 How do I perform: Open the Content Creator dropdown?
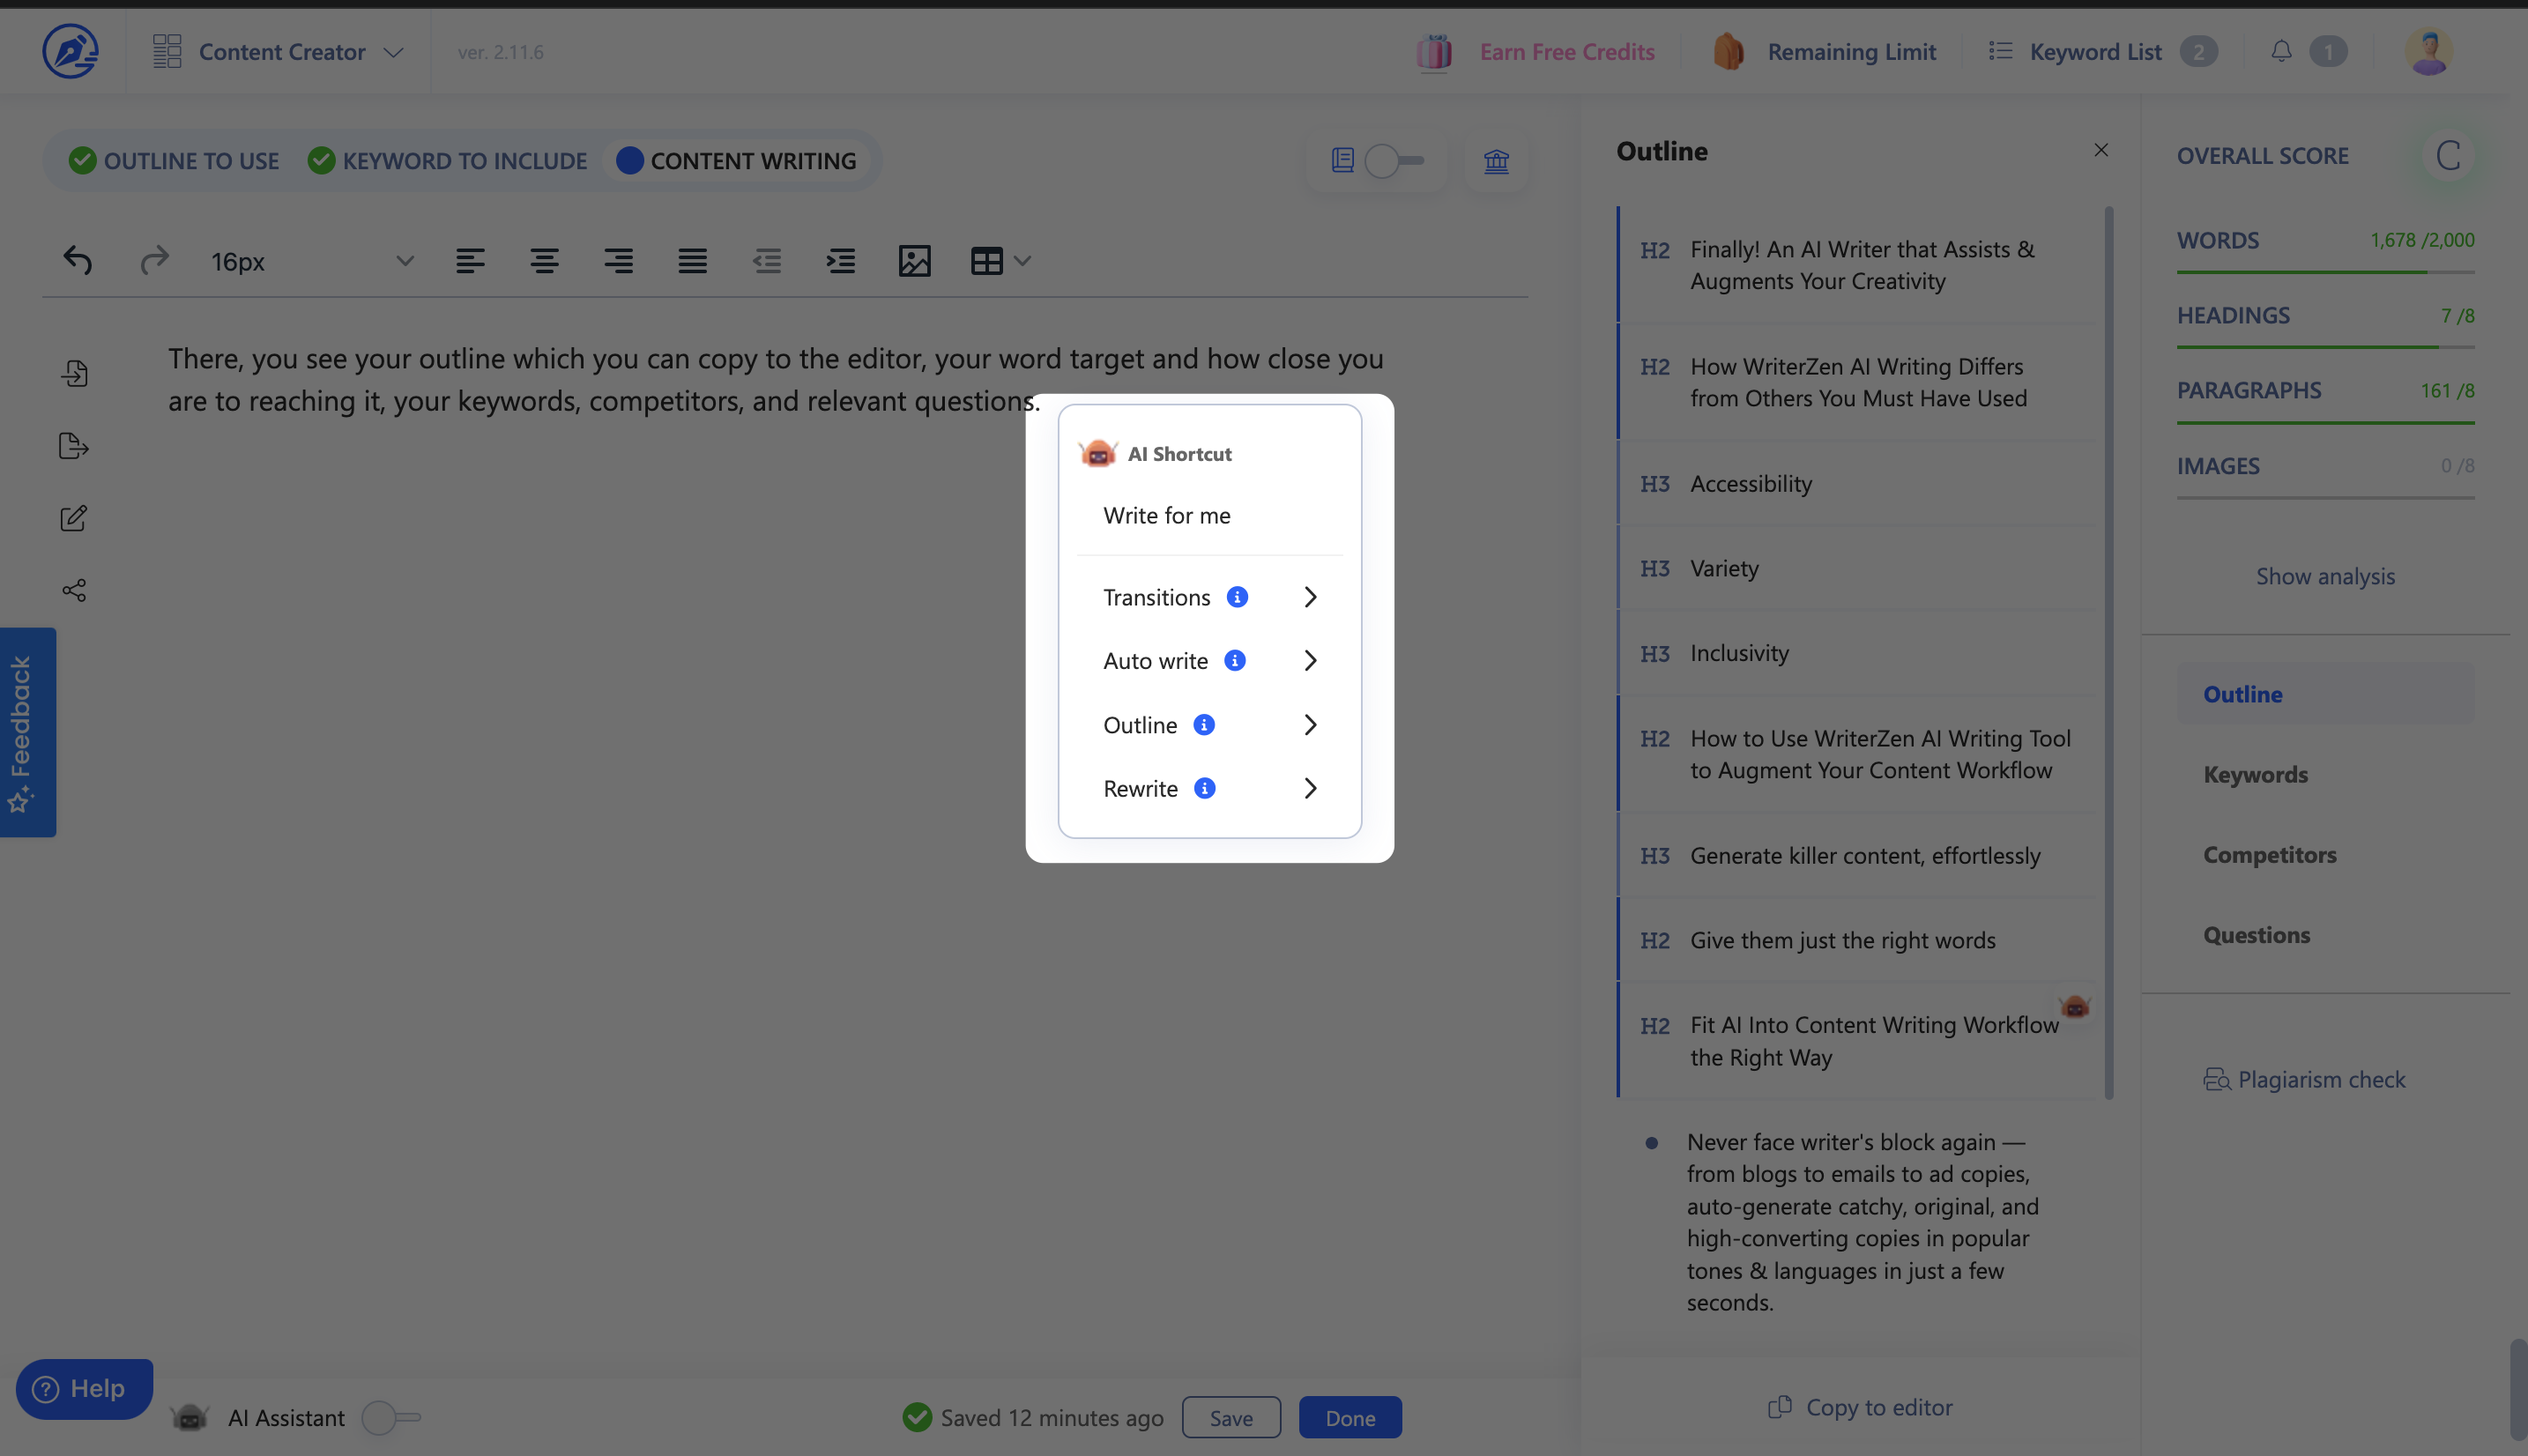(278, 52)
